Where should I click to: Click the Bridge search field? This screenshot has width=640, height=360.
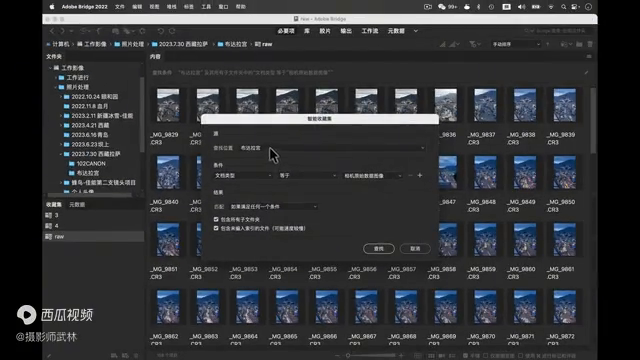pyautogui.click(x=557, y=31)
